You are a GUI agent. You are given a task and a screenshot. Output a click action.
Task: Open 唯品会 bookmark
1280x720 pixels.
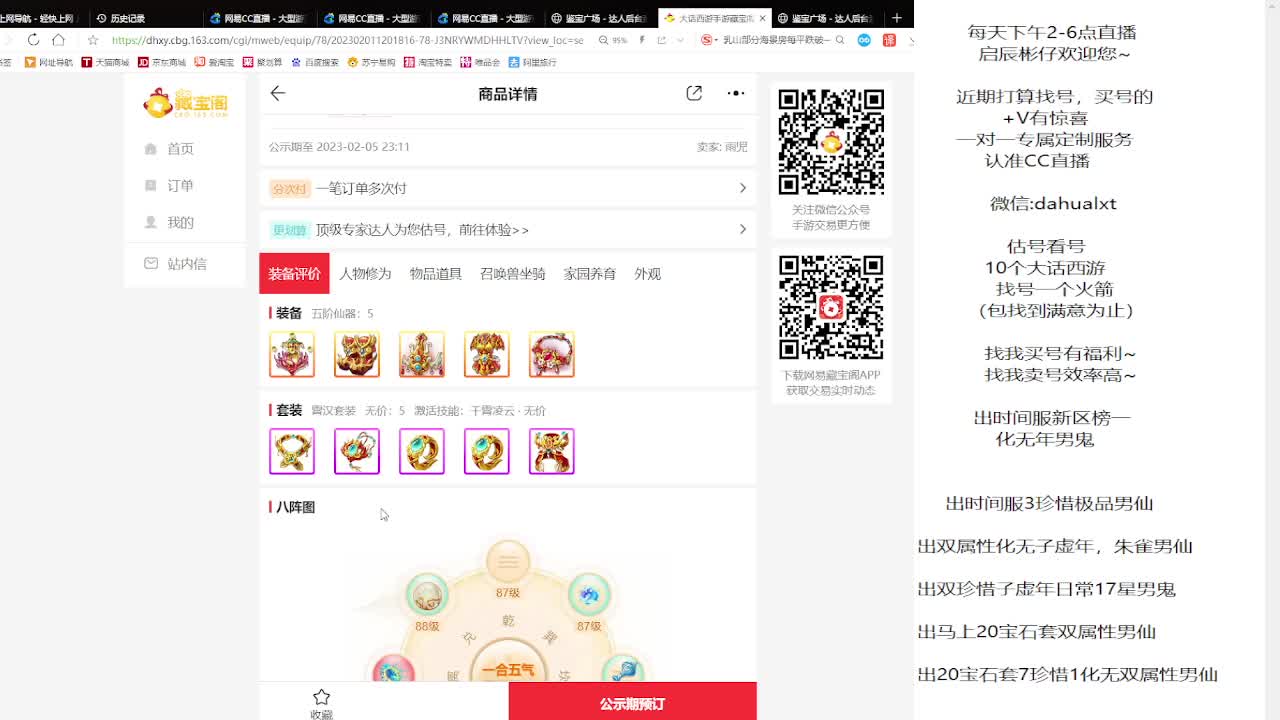click(480, 62)
